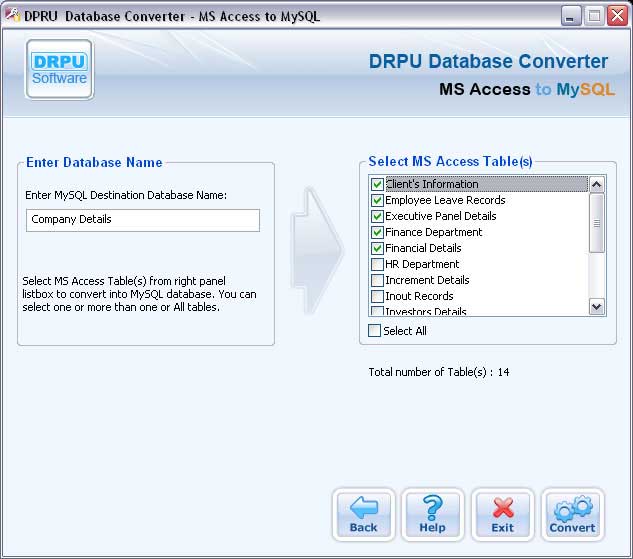
Task: Click the Total number of Table(s) text
Action: tap(439, 372)
